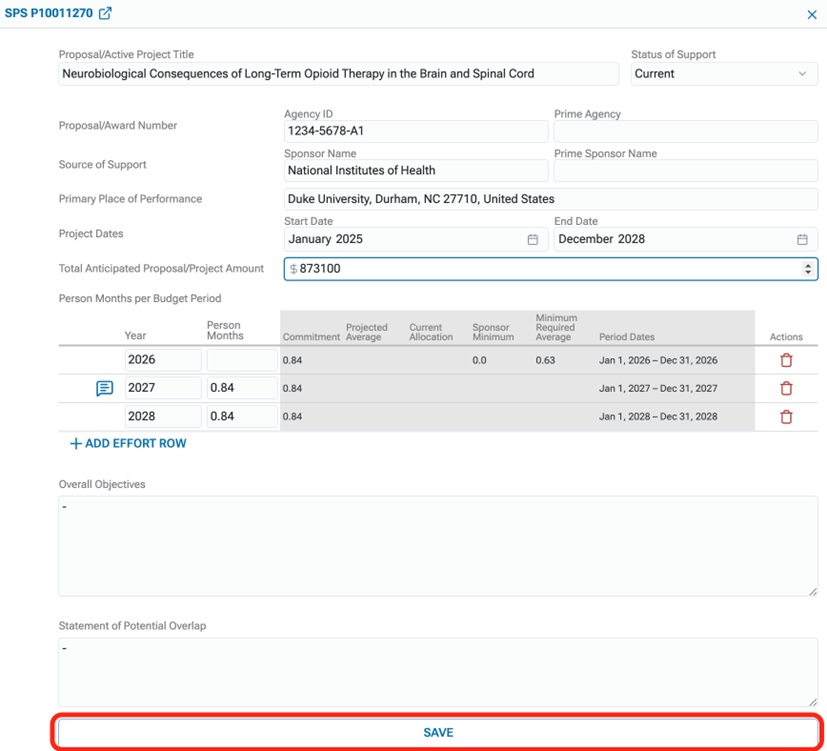Open comment icon on 2027 row
The height and width of the screenshot is (751, 827).
click(104, 388)
